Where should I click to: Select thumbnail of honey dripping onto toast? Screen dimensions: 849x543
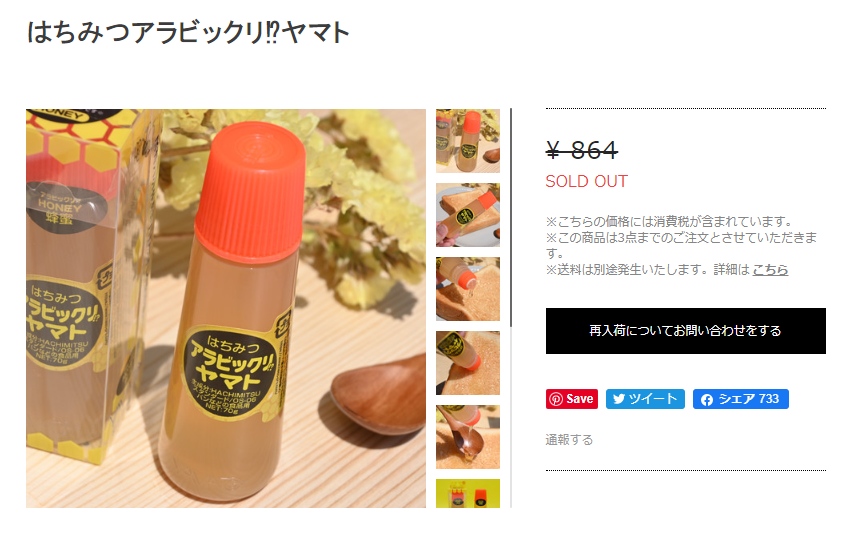[x=468, y=289]
